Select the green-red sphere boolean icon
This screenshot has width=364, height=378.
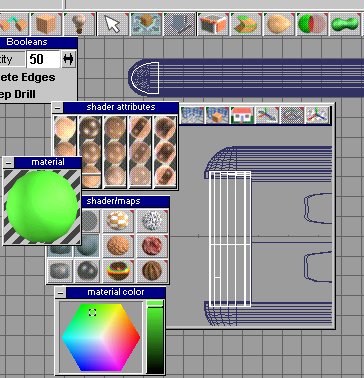click(312, 24)
